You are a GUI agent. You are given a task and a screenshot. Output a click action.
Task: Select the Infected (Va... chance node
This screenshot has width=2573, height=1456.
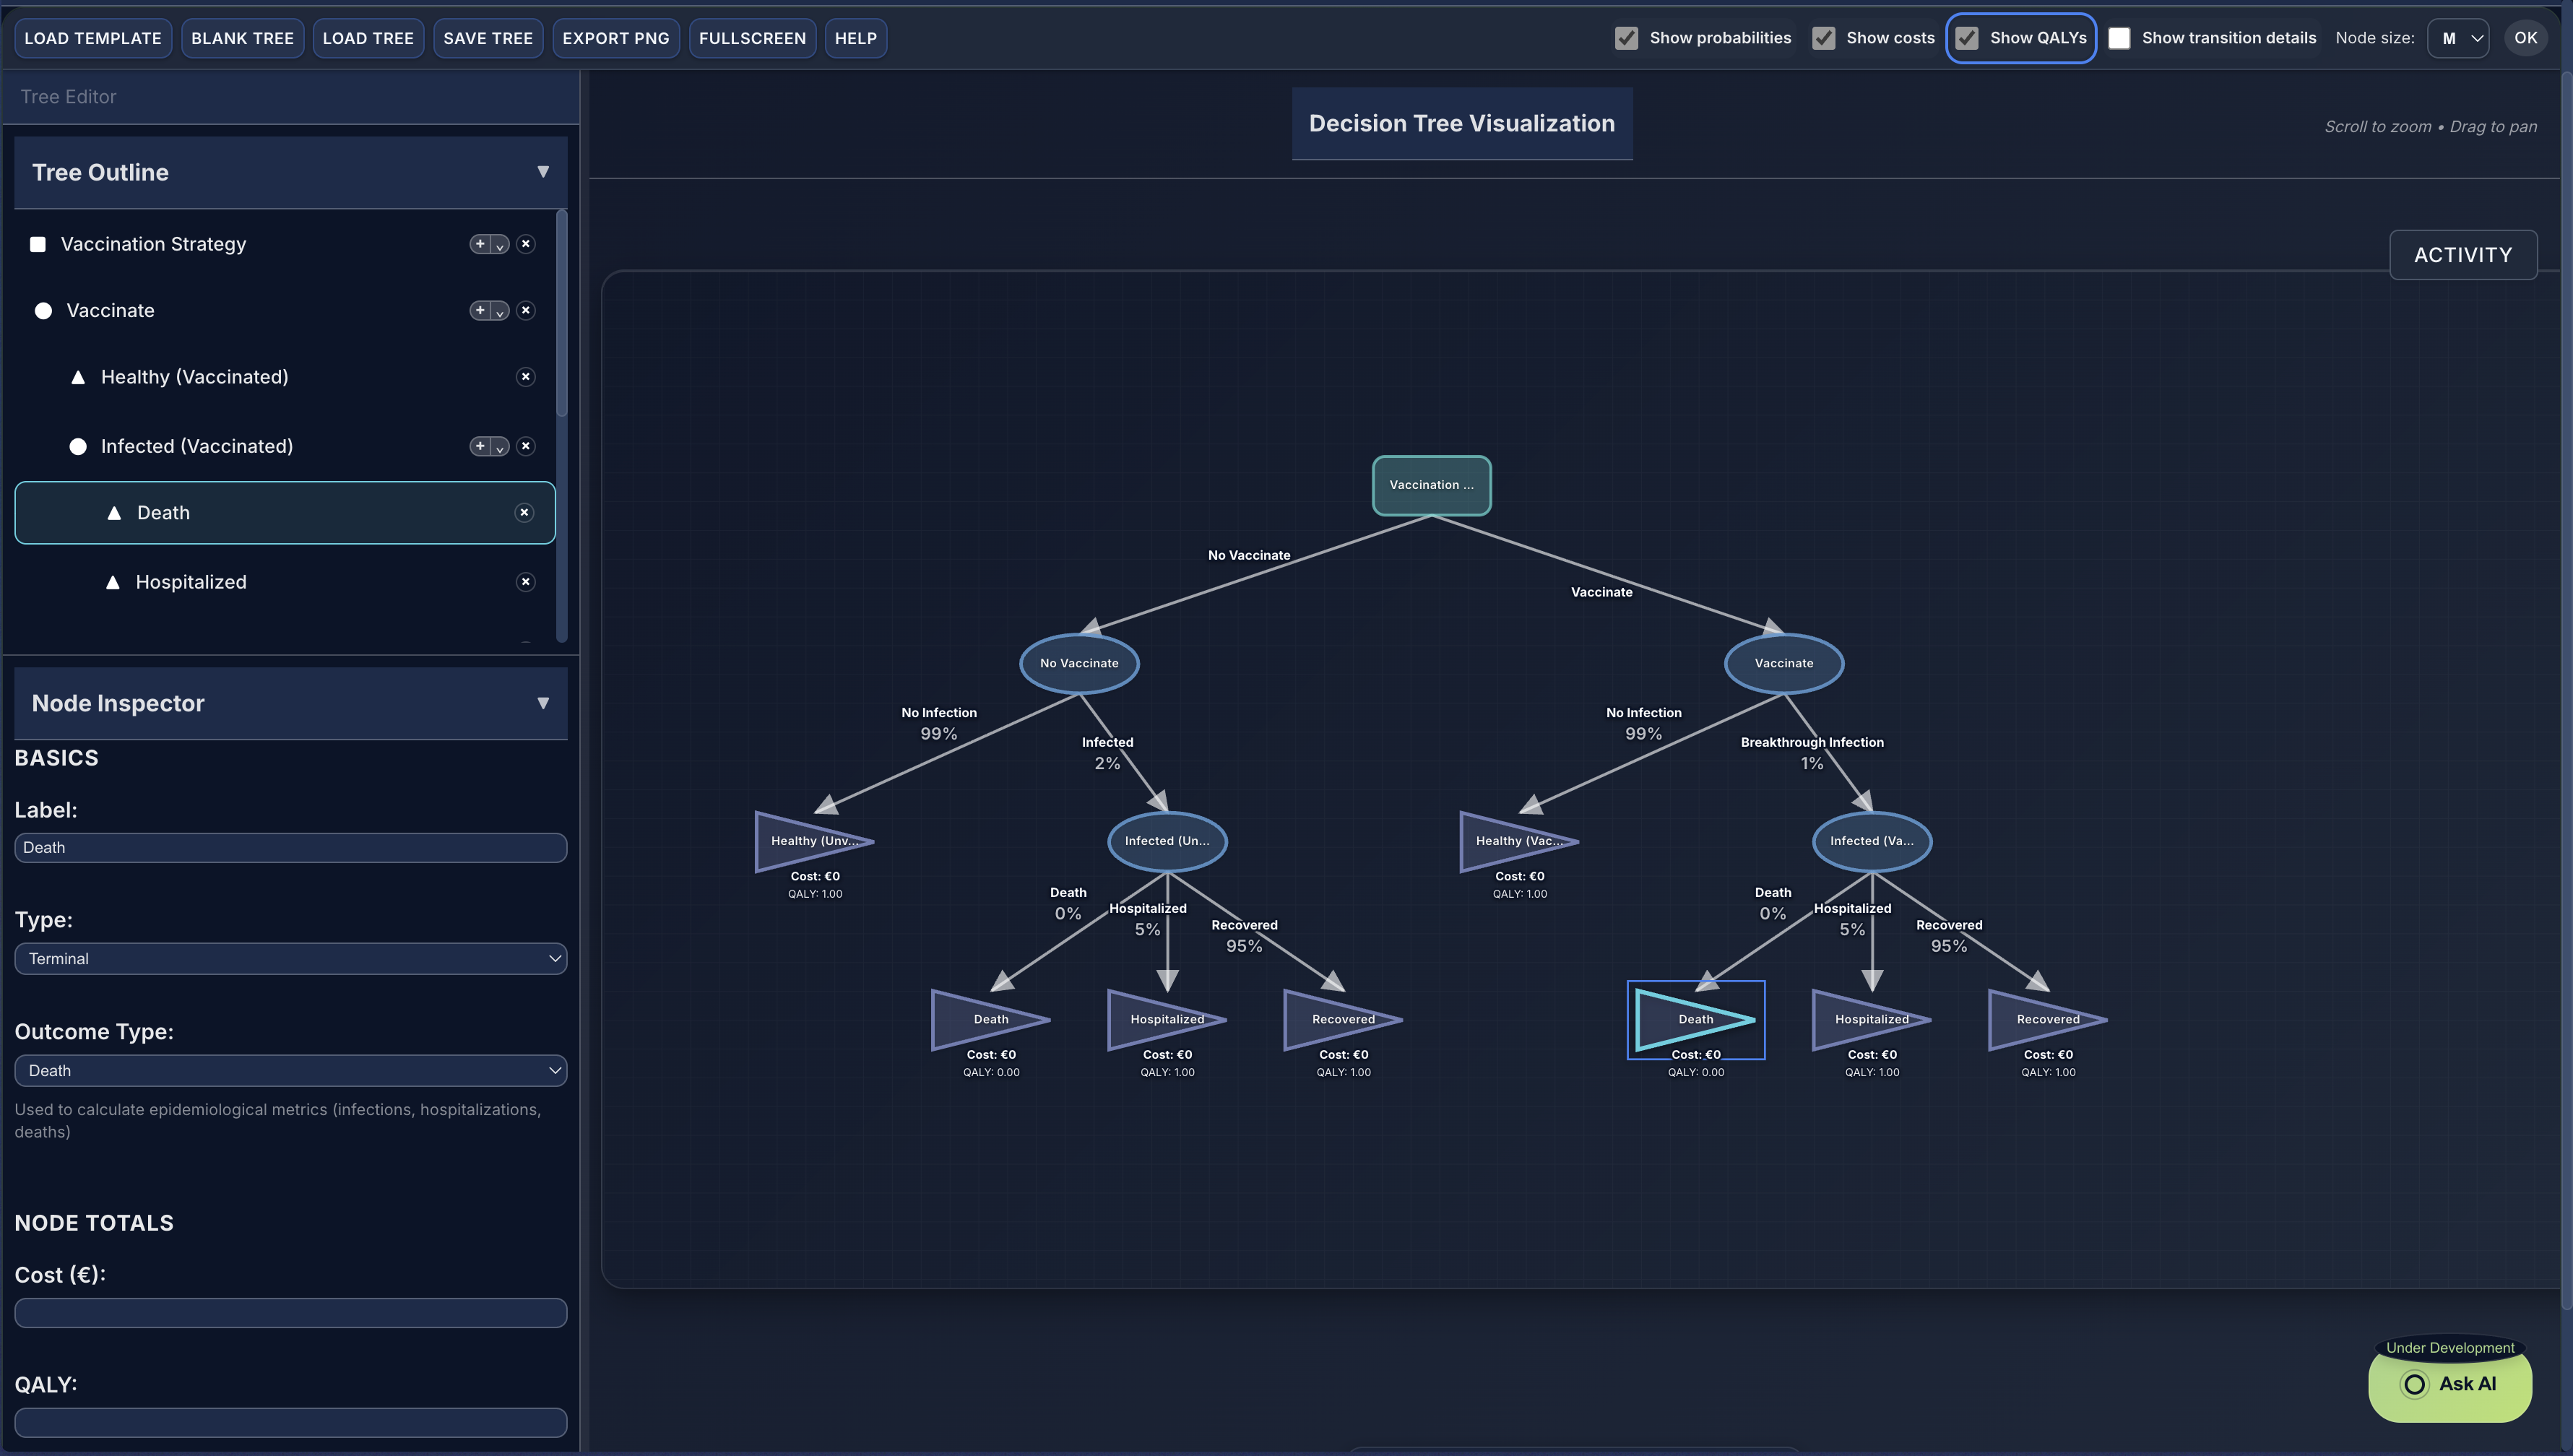pyautogui.click(x=1872, y=841)
